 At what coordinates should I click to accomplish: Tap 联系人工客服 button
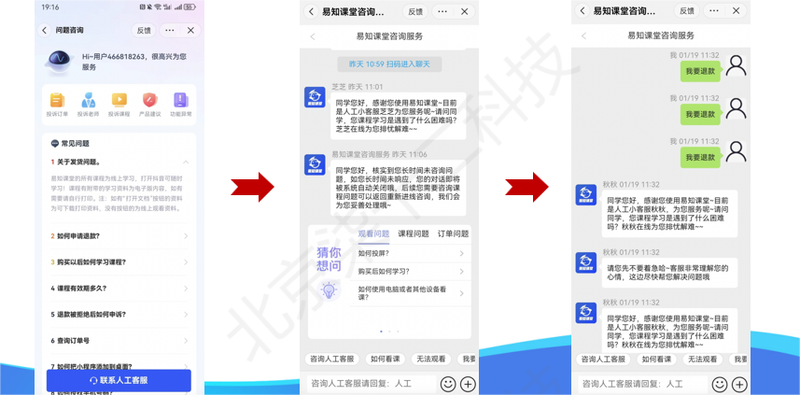tap(119, 380)
